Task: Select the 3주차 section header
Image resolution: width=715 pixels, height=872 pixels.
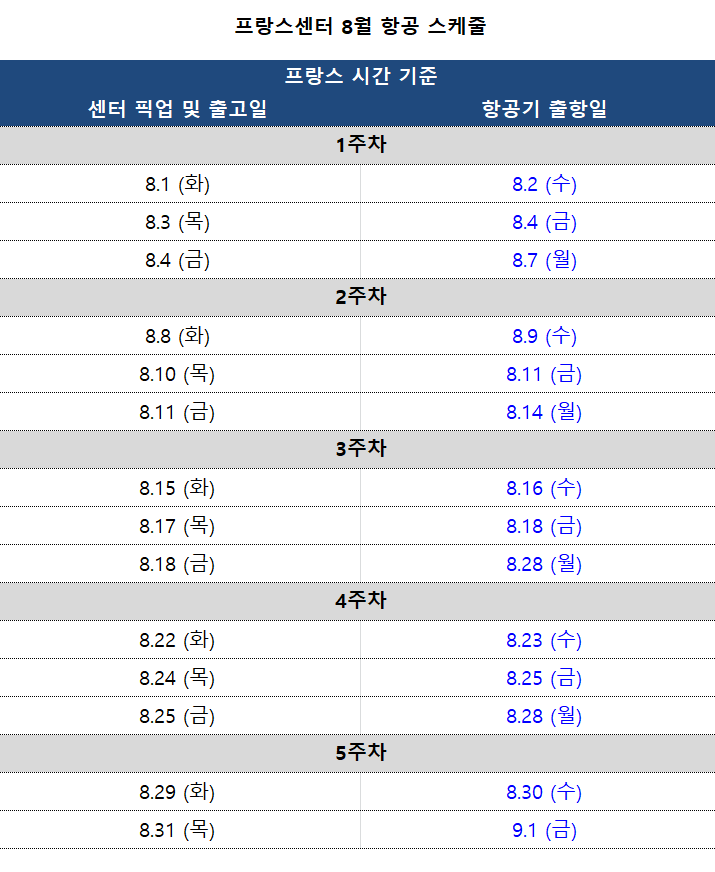Action: coord(358,449)
